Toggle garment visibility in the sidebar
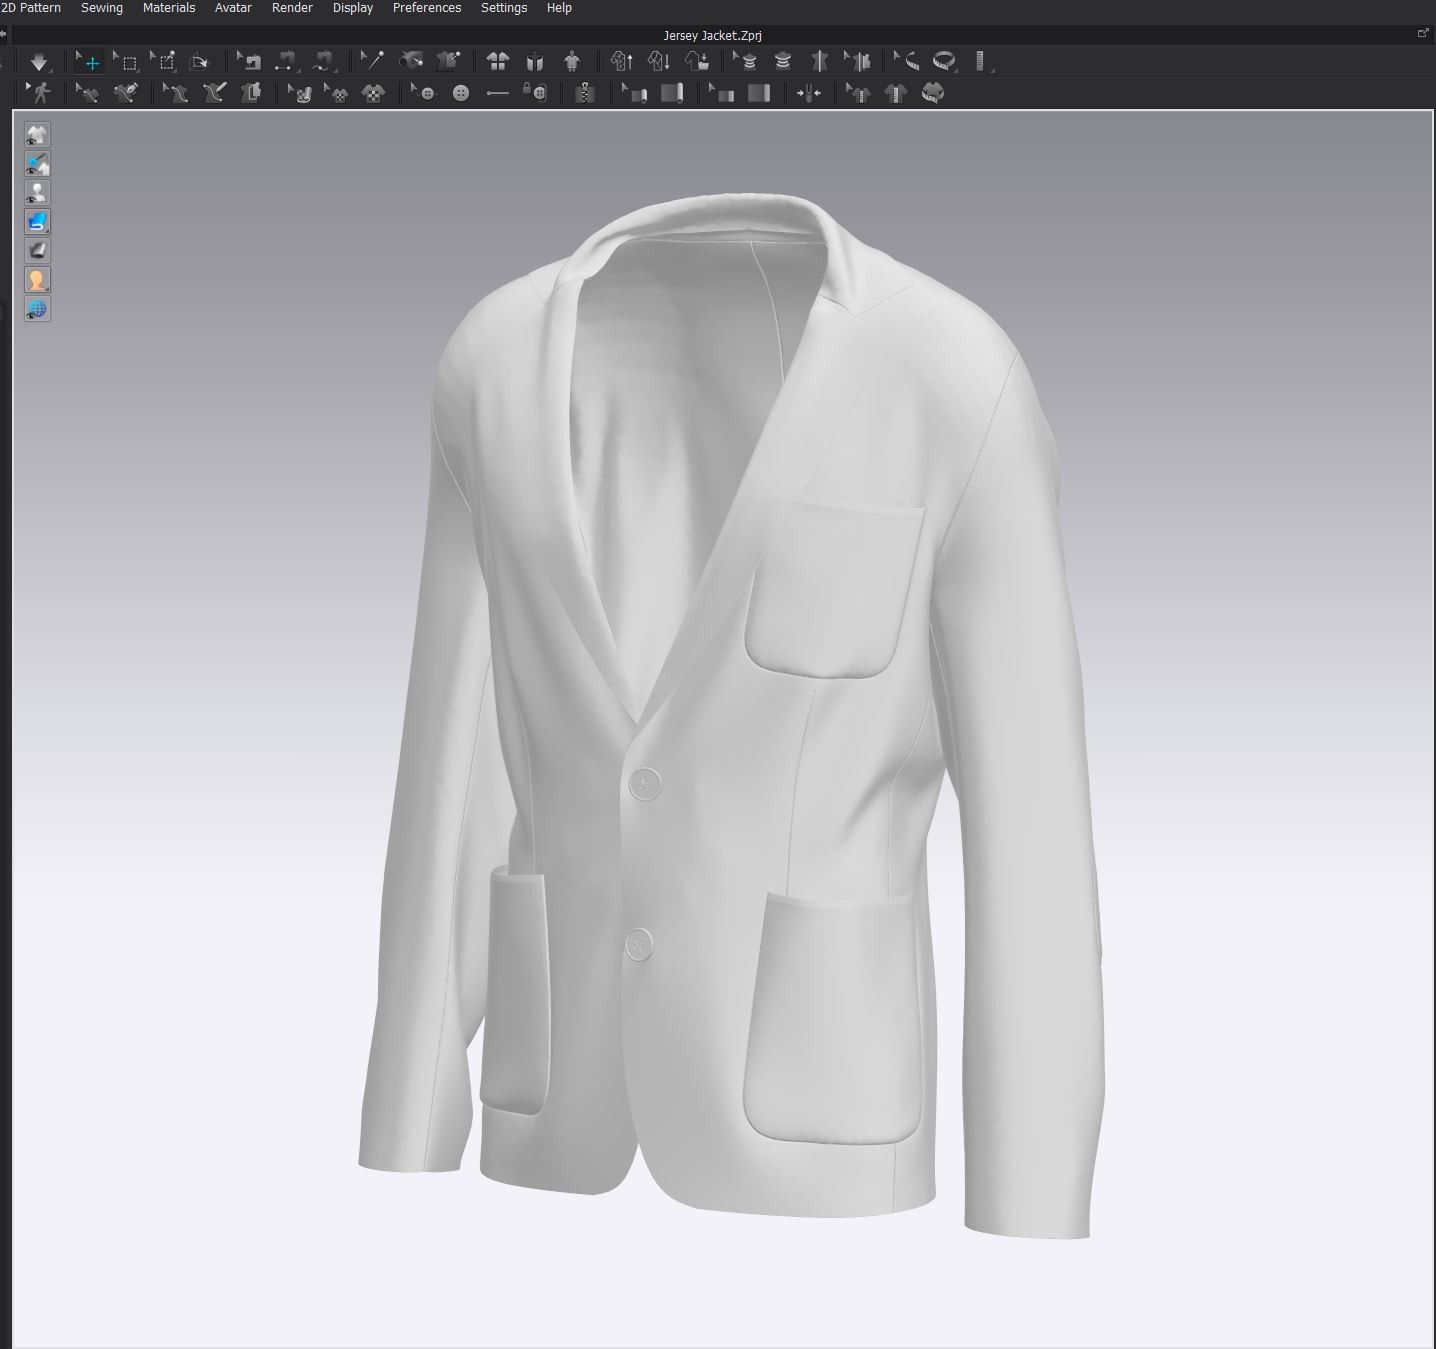Screen dimensions: 1436x1349 coord(37,134)
